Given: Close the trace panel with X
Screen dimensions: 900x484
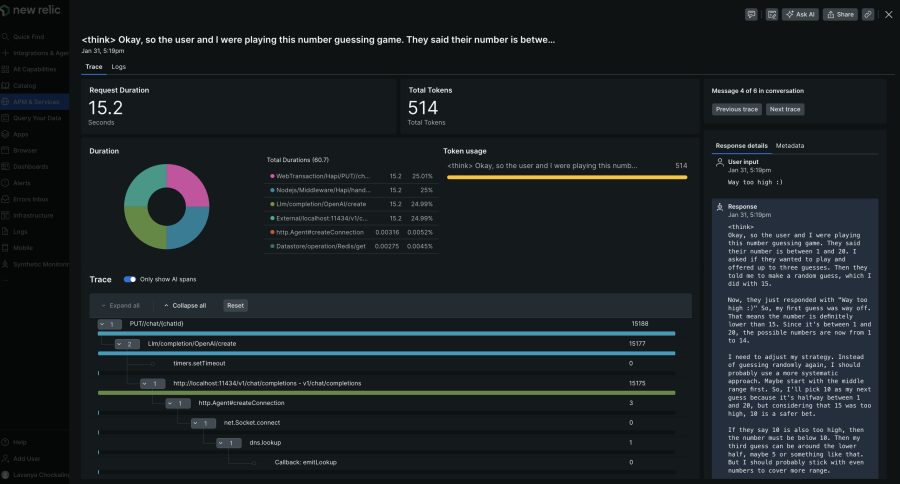Looking at the screenshot, I should point(889,14).
